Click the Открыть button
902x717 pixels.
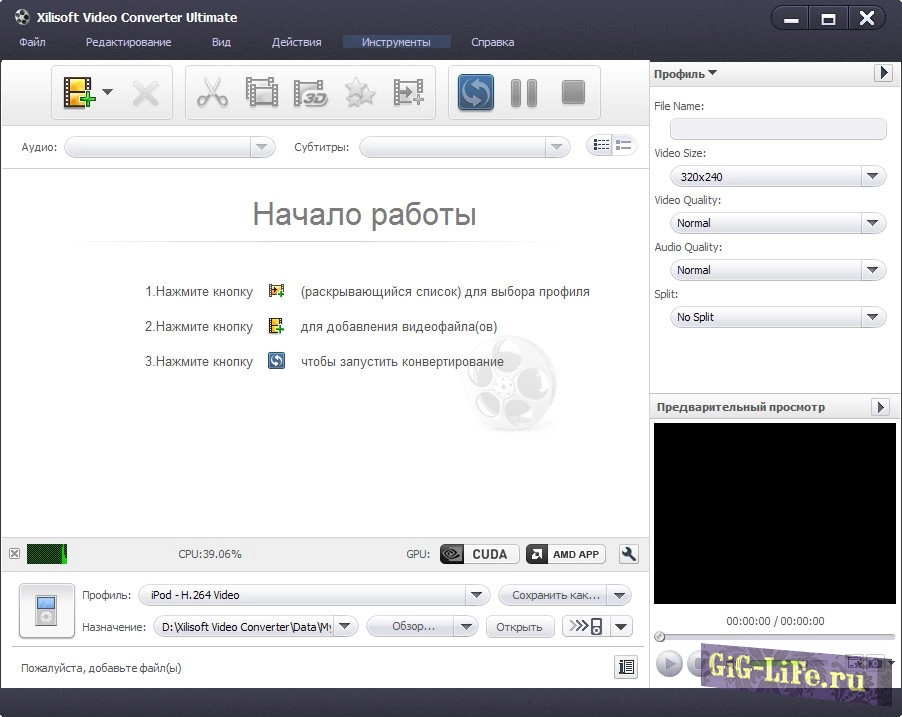click(520, 627)
